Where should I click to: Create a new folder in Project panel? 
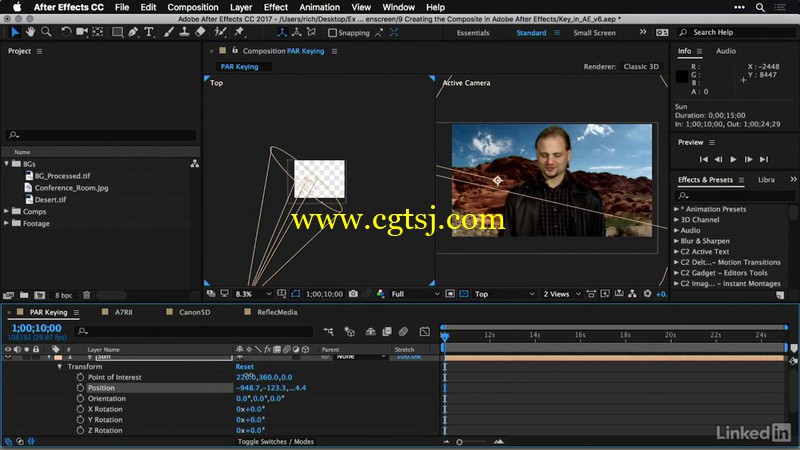point(24,295)
